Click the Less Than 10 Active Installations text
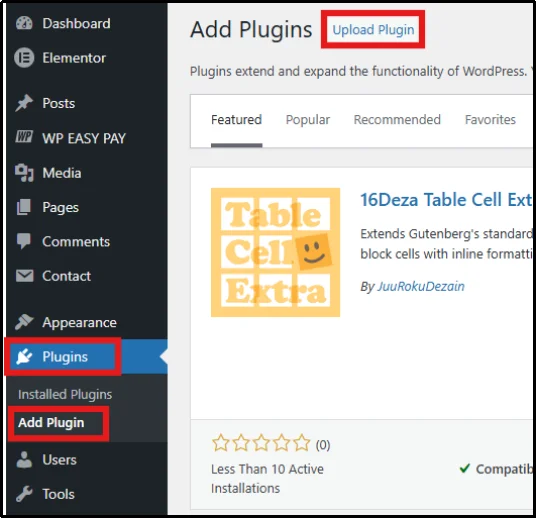The image size is (537, 519). click(x=267, y=479)
